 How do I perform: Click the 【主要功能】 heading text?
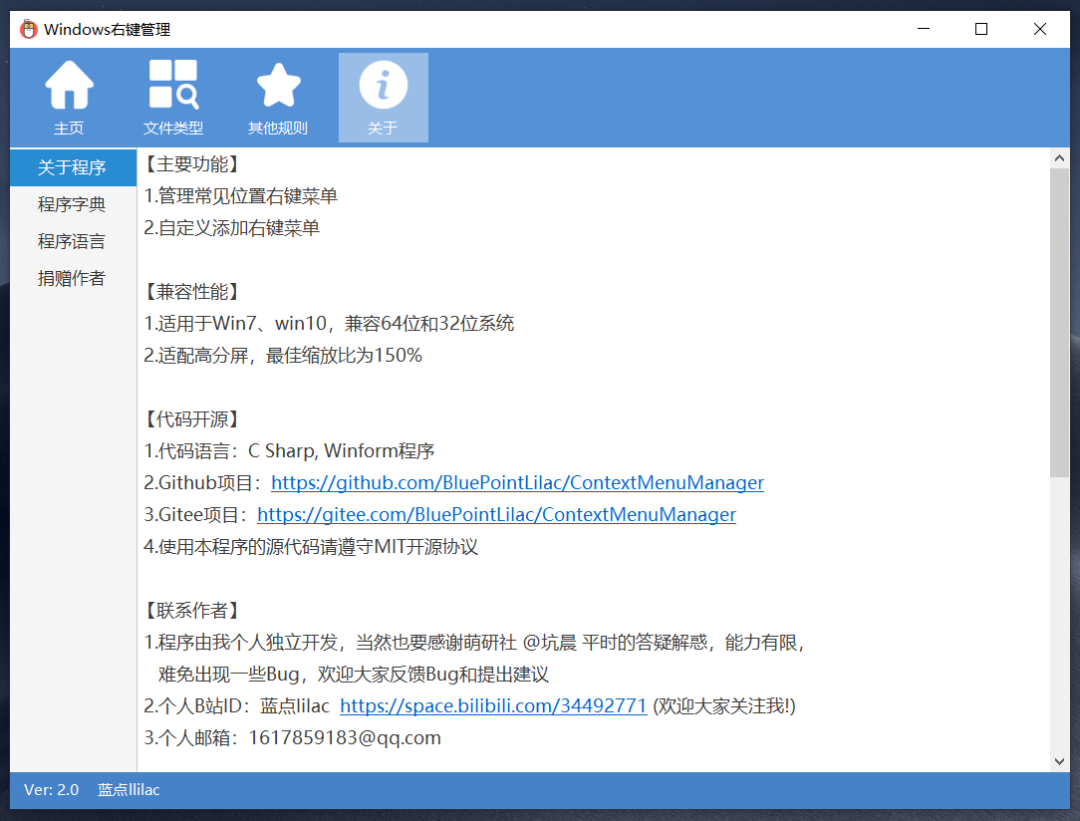point(191,164)
